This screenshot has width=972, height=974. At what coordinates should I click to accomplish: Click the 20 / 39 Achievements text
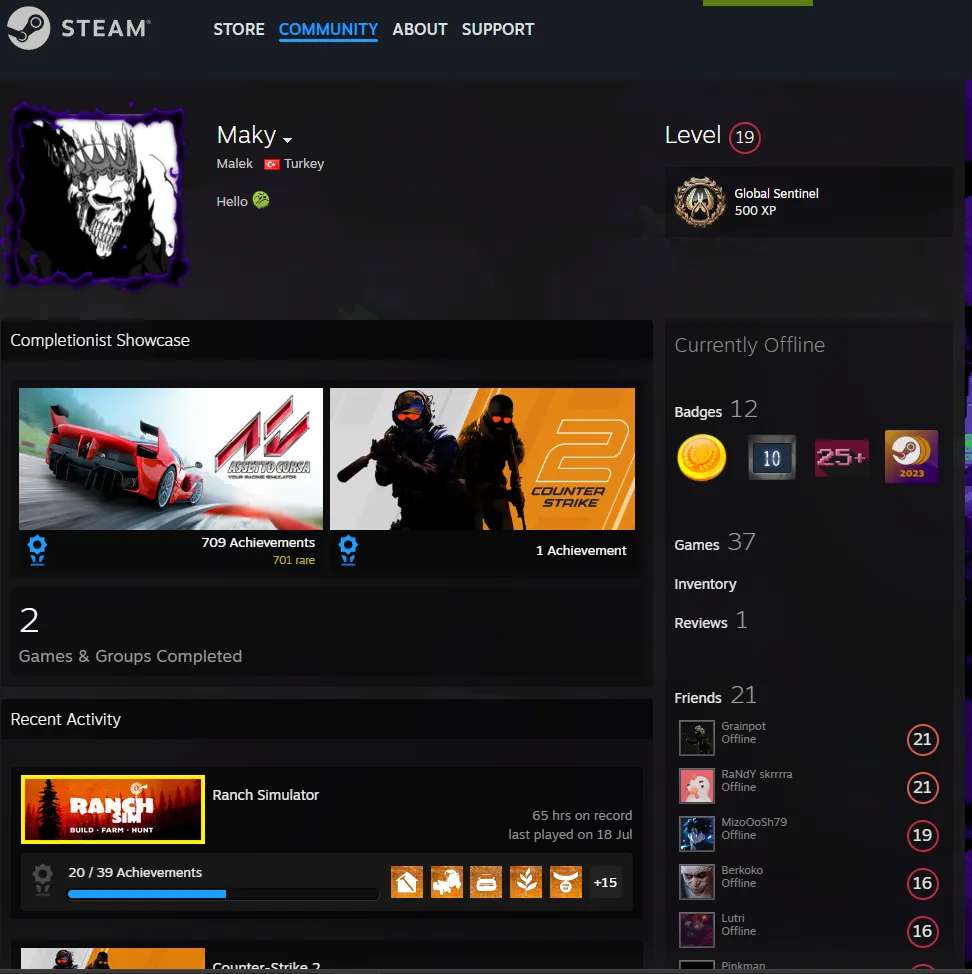click(135, 873)
